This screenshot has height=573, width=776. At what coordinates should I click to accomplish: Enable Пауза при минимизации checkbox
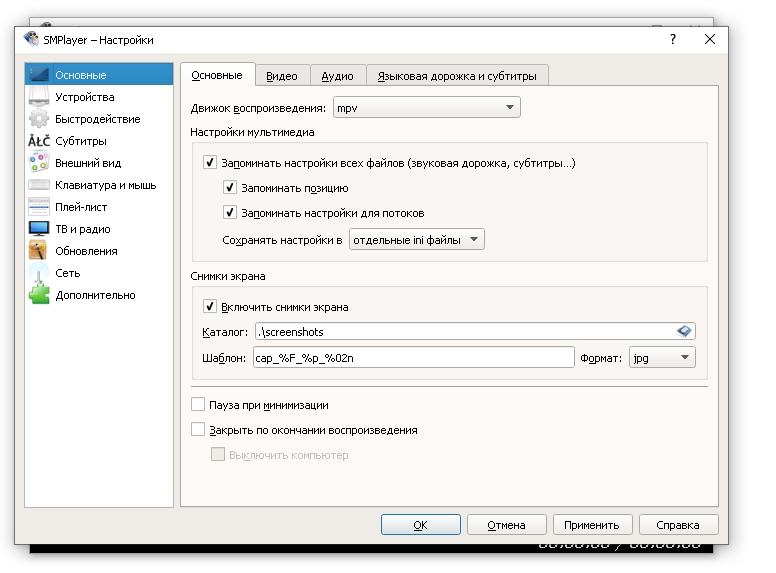click(198, 405)
